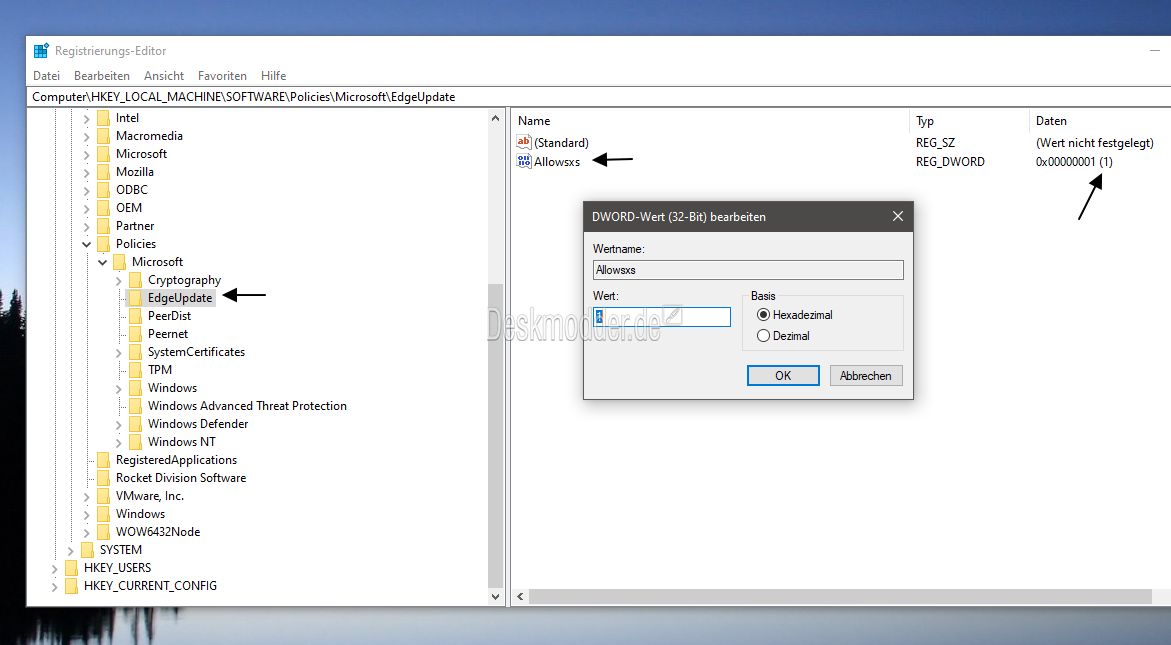This screenshot has width=1171, height=645.
Task: Click the (Wert nicht festgelegt) data cell
Action: [x=1095, y=142]
